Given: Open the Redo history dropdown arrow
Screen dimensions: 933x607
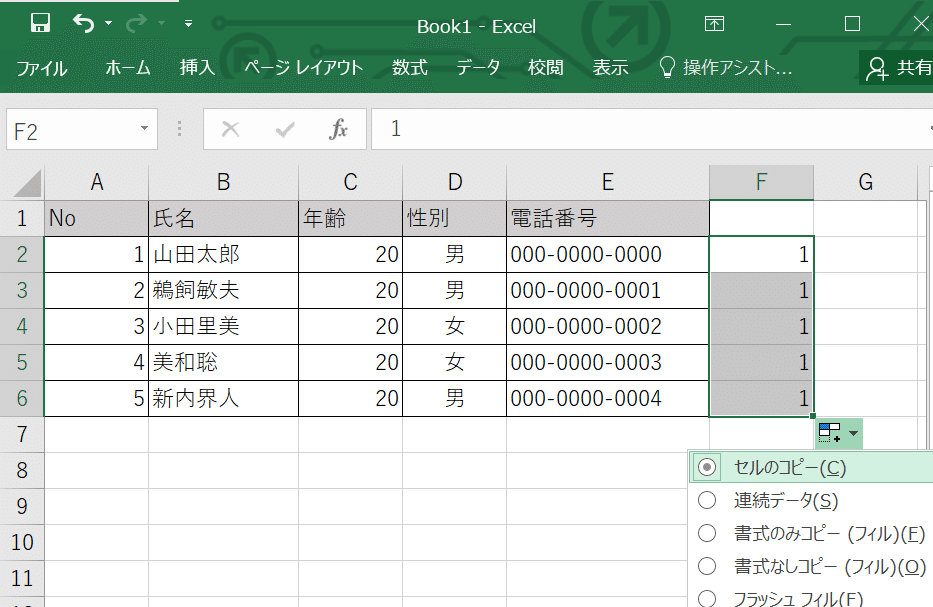Looking at the screenshot, I should (161, 23).
